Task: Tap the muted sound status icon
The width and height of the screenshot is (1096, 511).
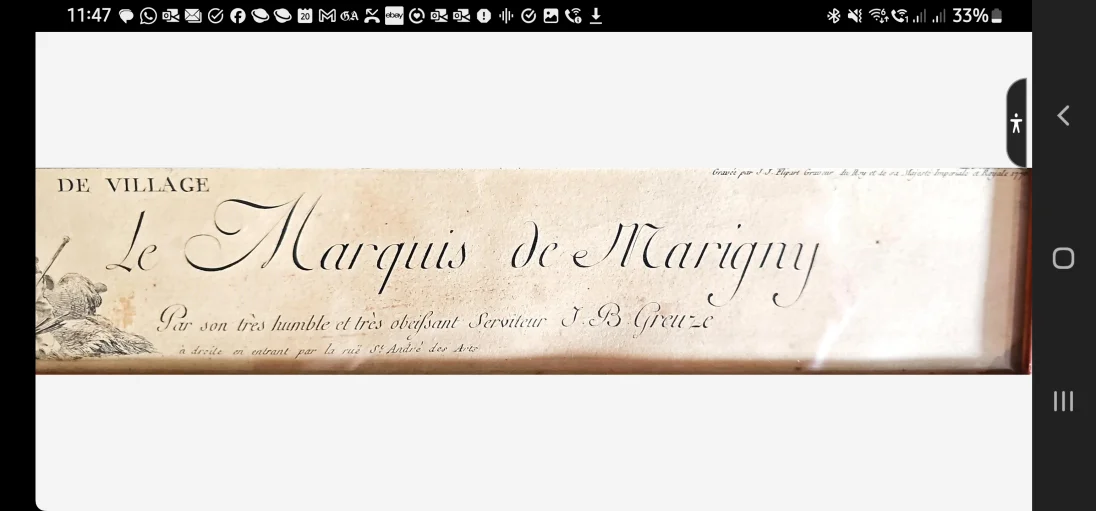Action: [855, 16]
